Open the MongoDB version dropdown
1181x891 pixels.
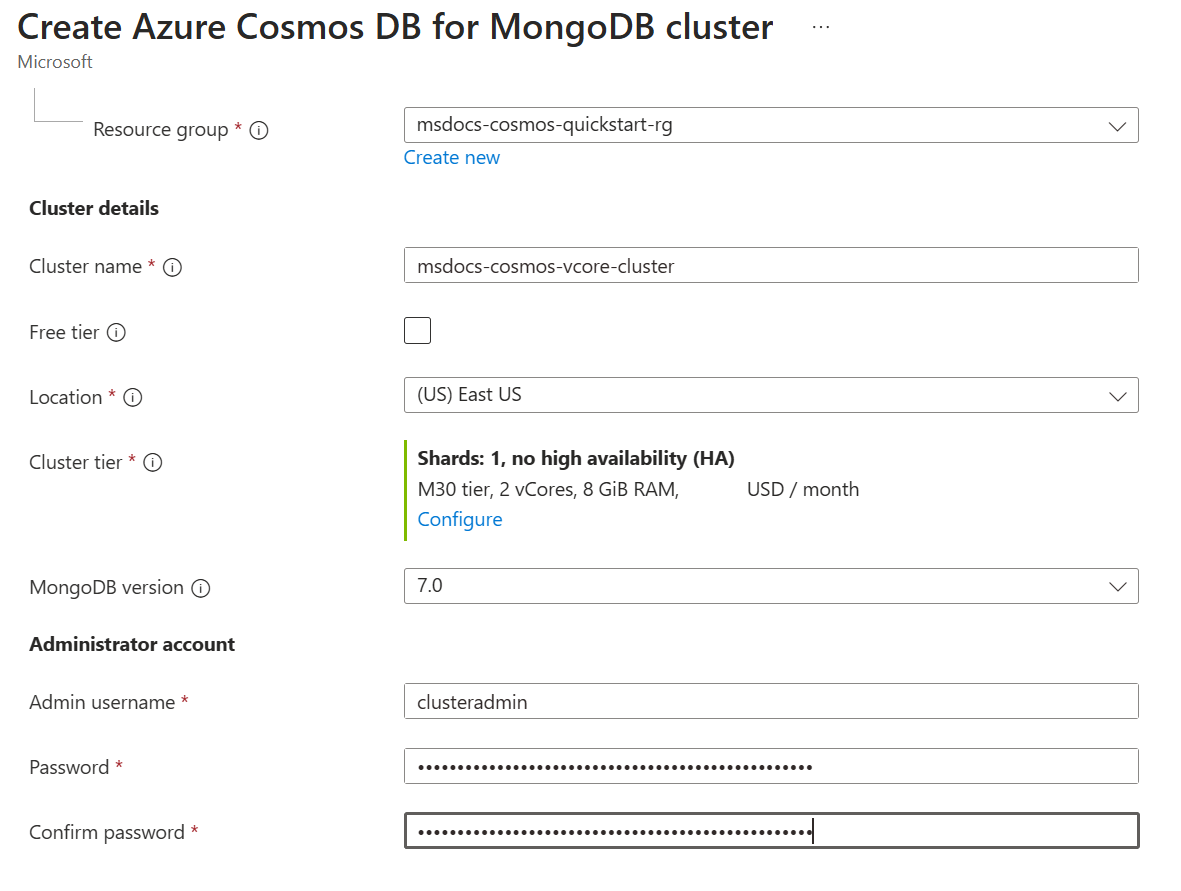point(770,586)
